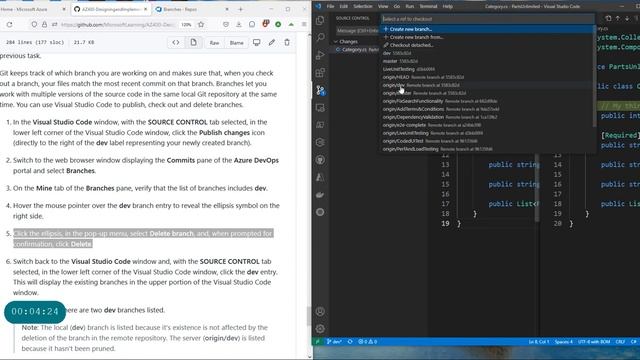The image size is (640, 360).
Task: Open the File menu in VS Code
Action: pos(331,7)
